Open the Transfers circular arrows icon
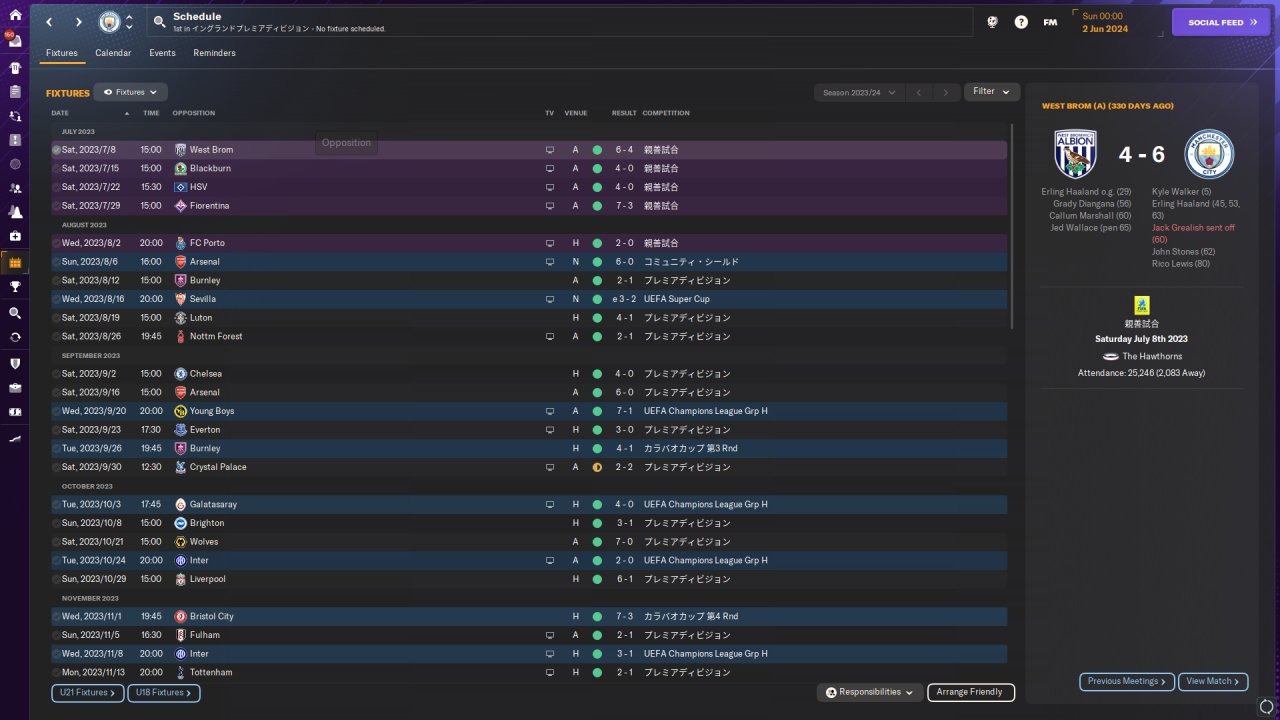 pyautogui.click(x=14, y=337)
